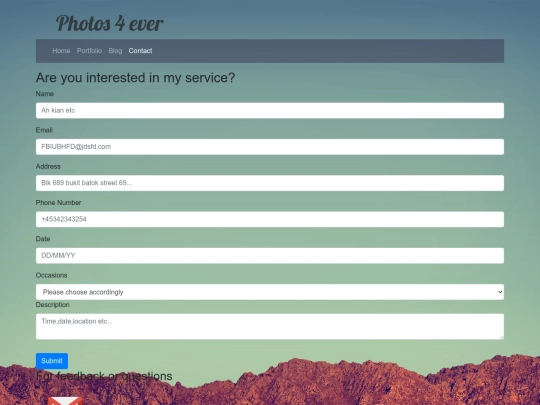Grab the Description textarea resize handle
The image size is (540, 405).
501,337
